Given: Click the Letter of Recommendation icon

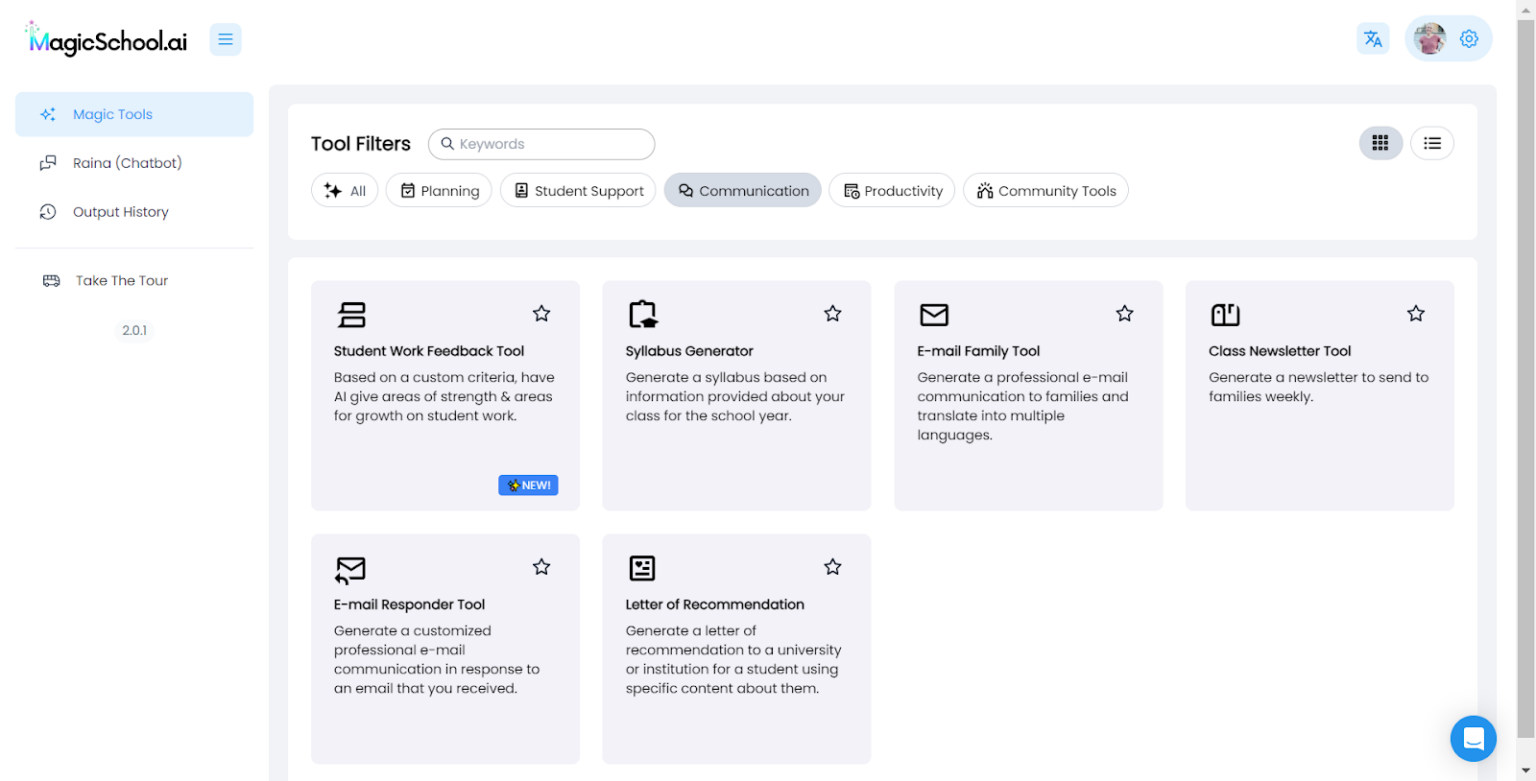Looking at the screenshot, I should coord(642,568).
